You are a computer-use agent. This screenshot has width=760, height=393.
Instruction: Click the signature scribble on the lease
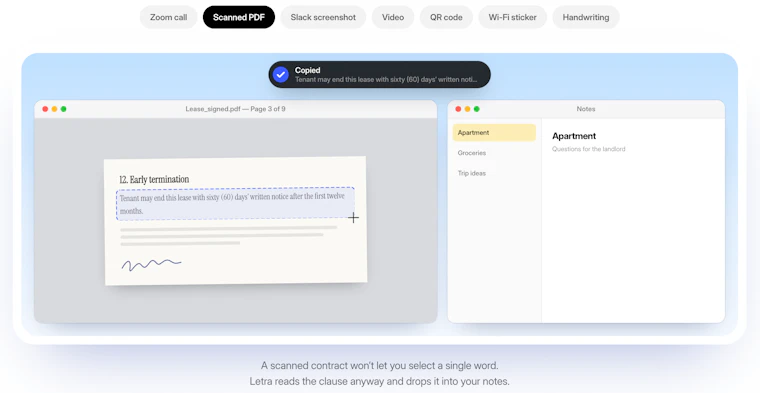(151, 265)
